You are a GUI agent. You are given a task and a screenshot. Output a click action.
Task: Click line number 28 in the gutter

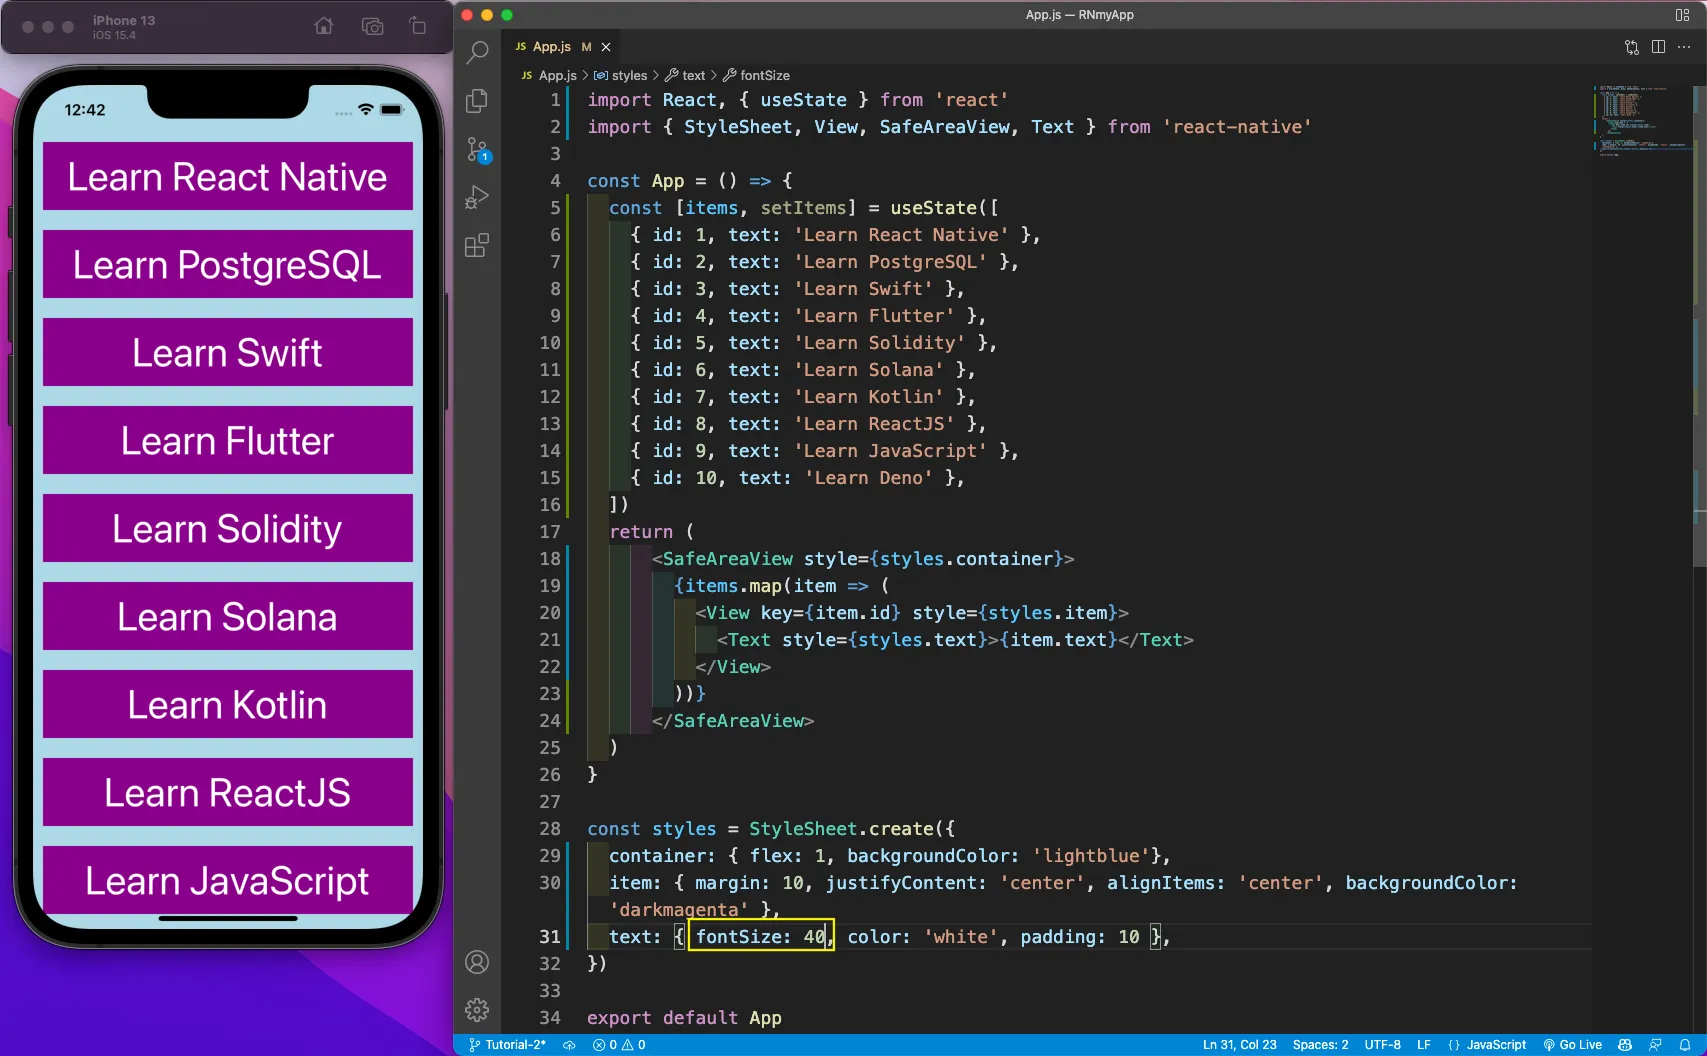tap(550, 829)
